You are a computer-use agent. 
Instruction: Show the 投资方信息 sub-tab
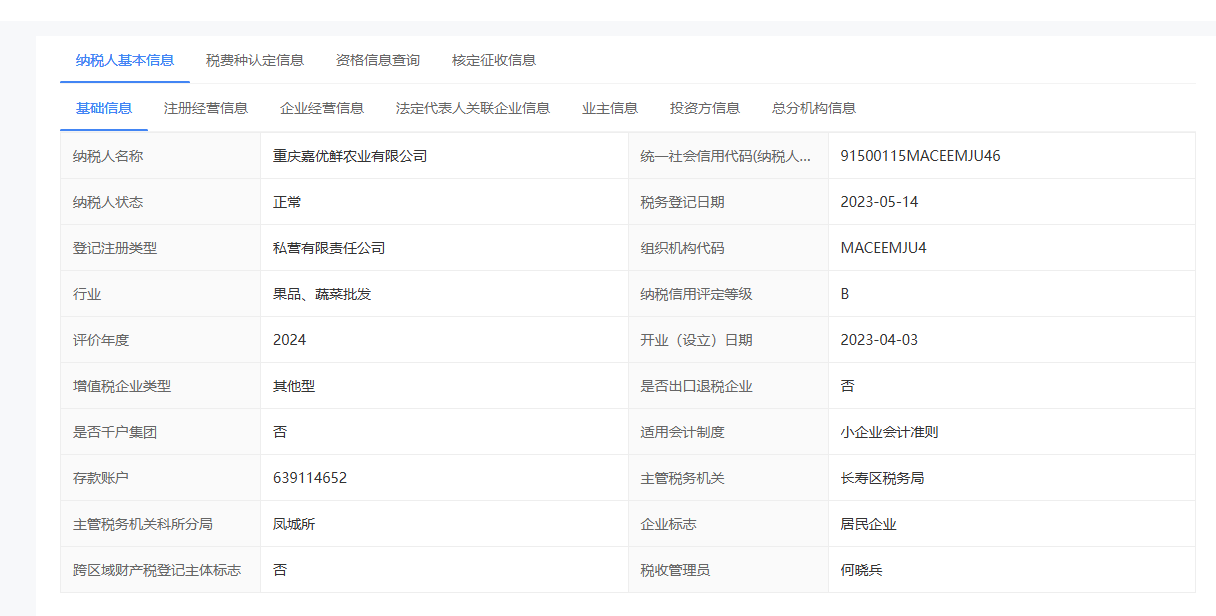(705, 108)
